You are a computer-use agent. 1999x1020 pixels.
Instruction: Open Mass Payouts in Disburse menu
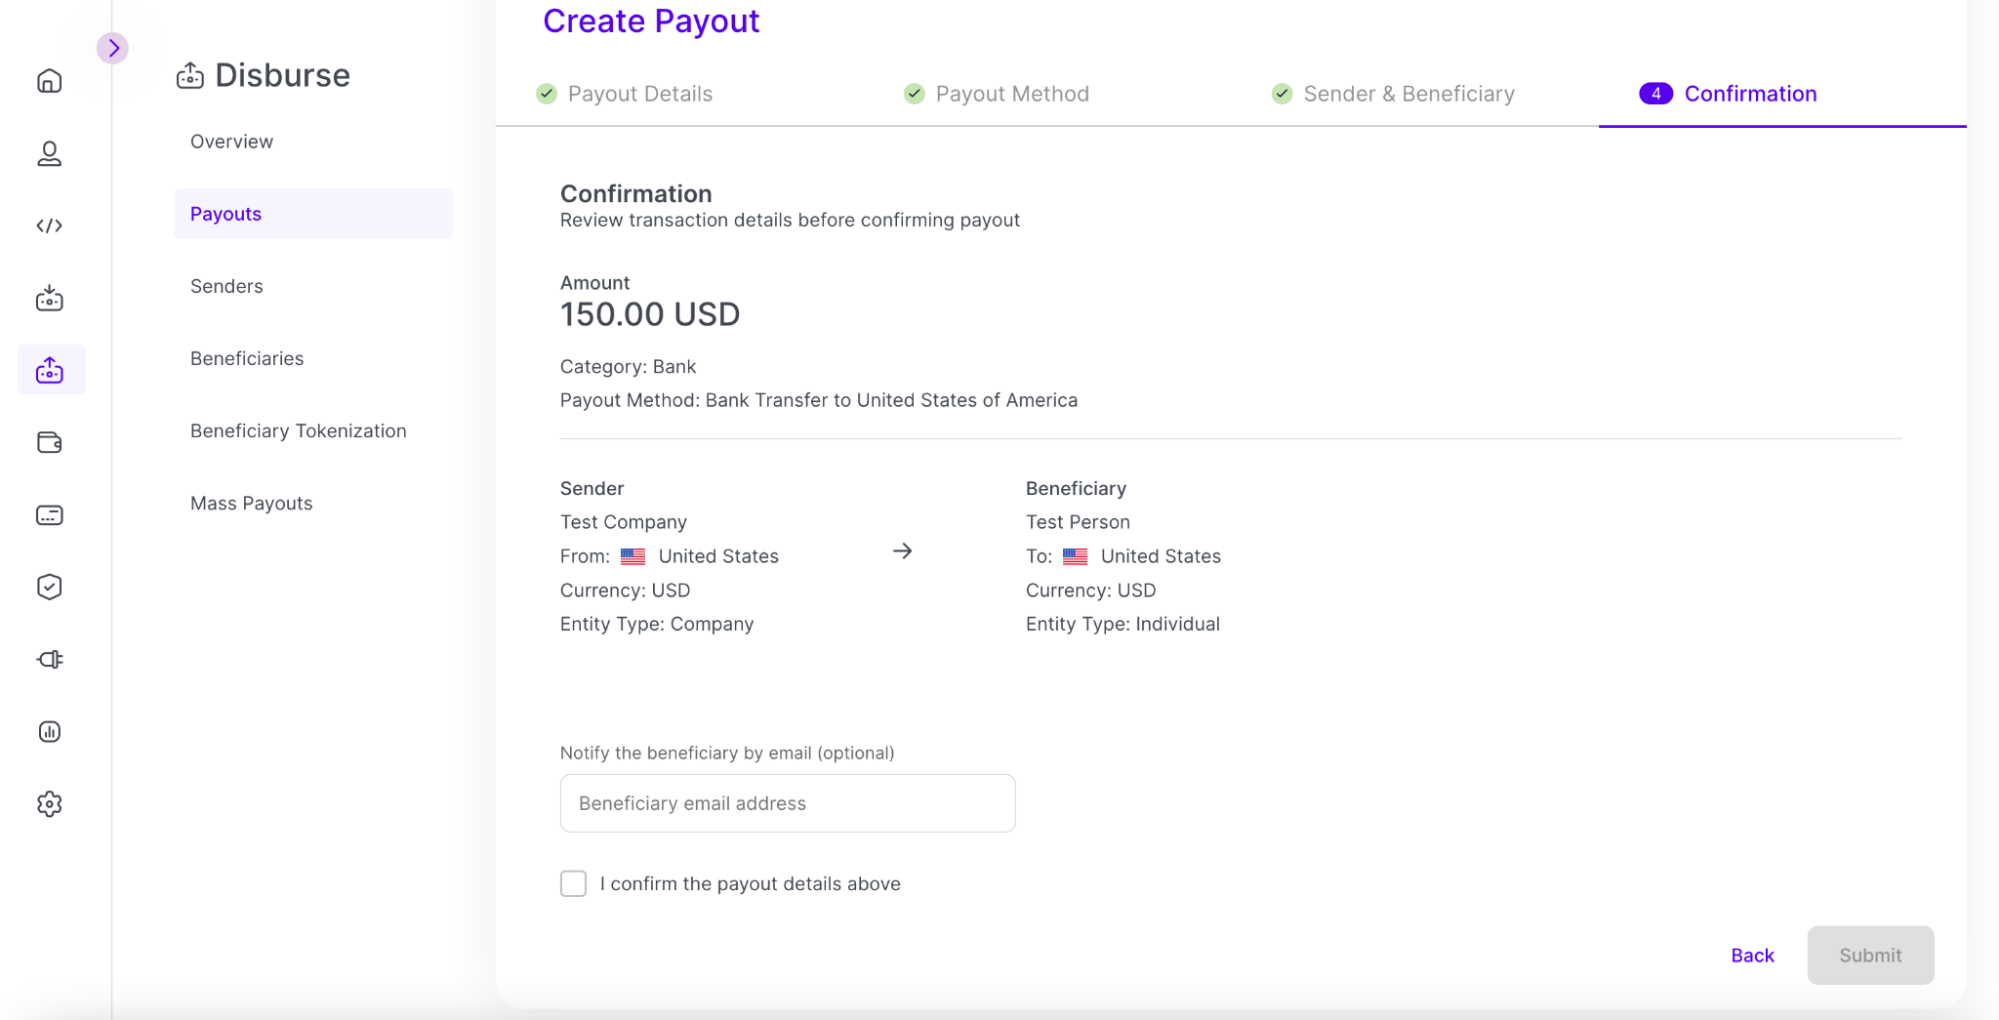click(251, 503)
